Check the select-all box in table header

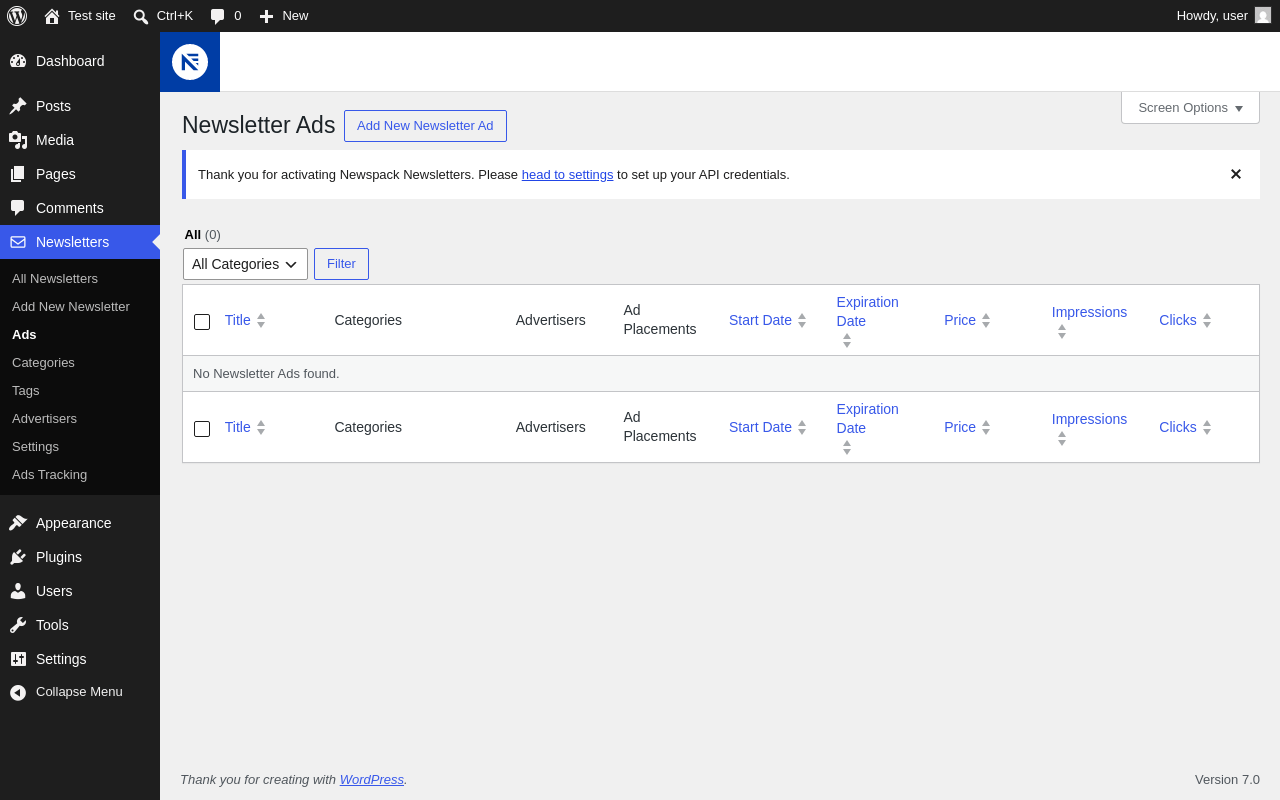202,322
